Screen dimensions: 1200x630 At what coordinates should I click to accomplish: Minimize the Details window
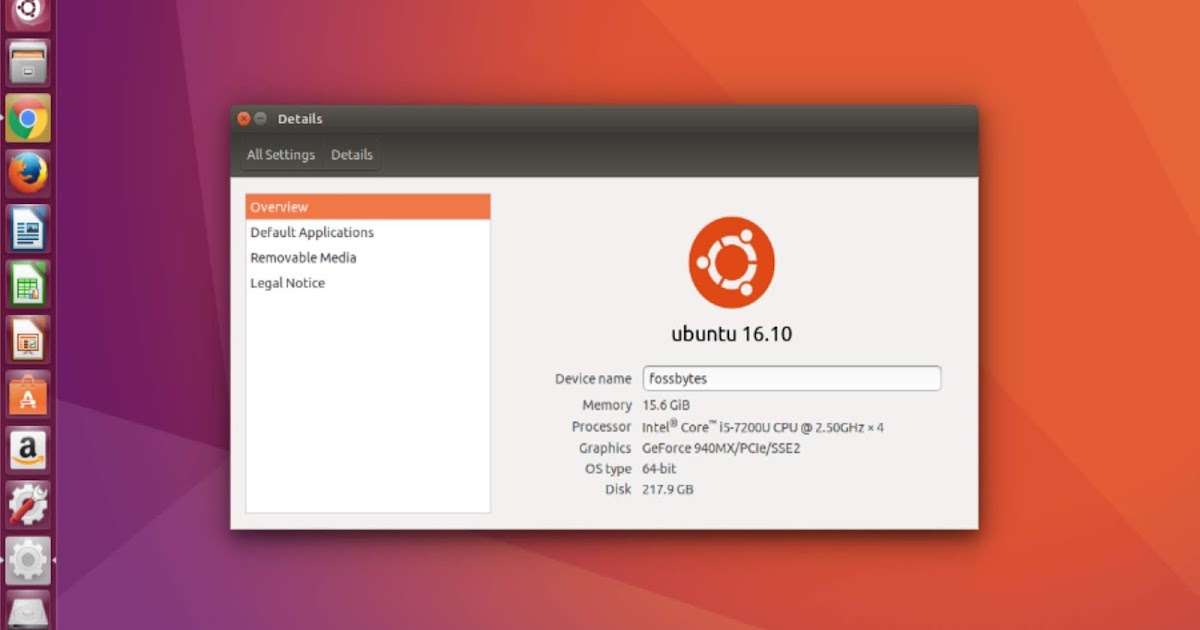tap(260, 119)
